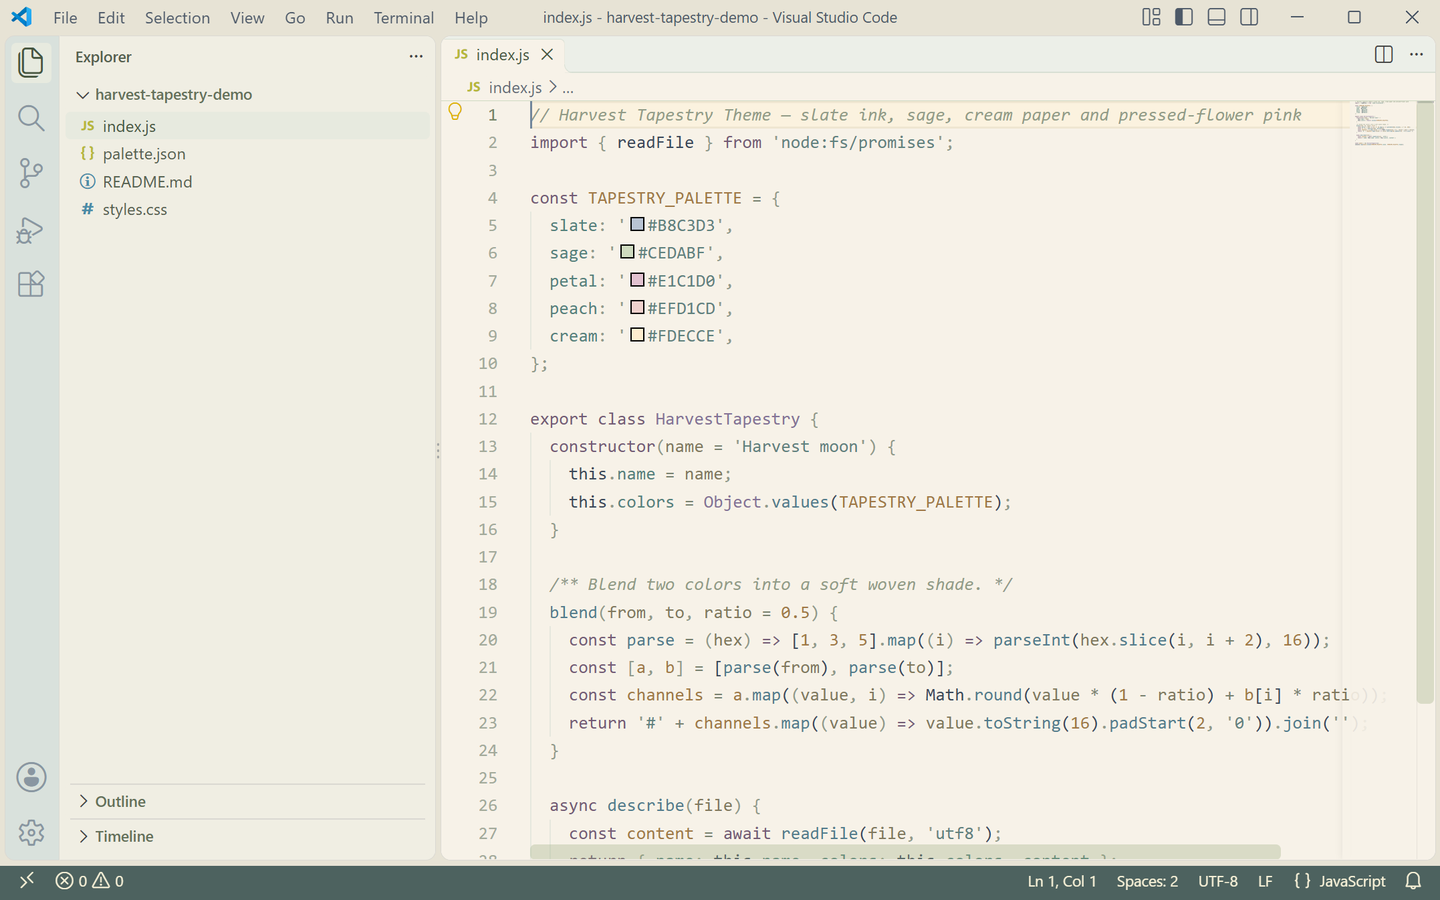Open styles.css in the Explorer
Viewport: 1440px width, 900px height.
[248, 209]
